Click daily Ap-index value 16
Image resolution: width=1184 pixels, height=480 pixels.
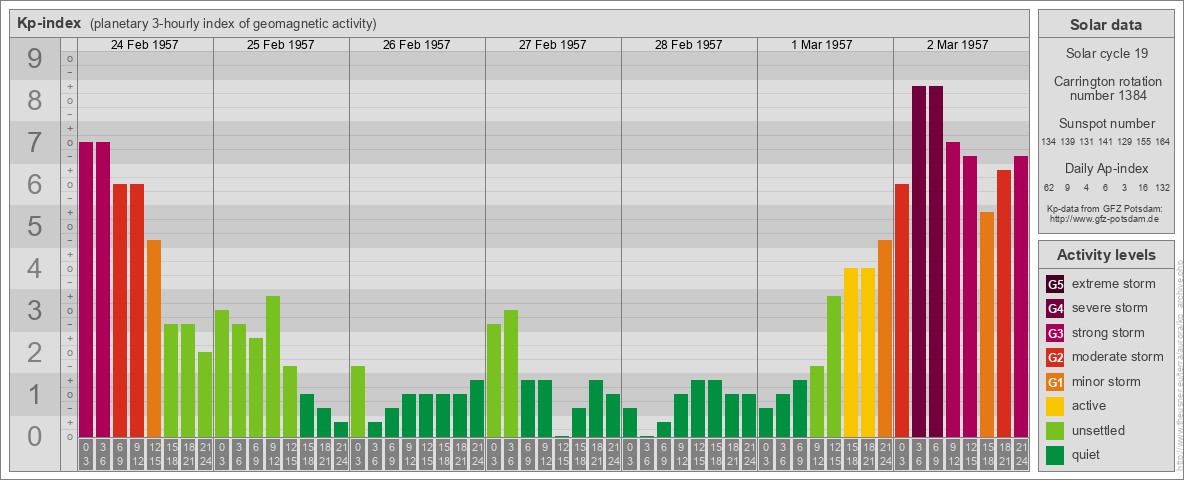tap(1143, 187)
